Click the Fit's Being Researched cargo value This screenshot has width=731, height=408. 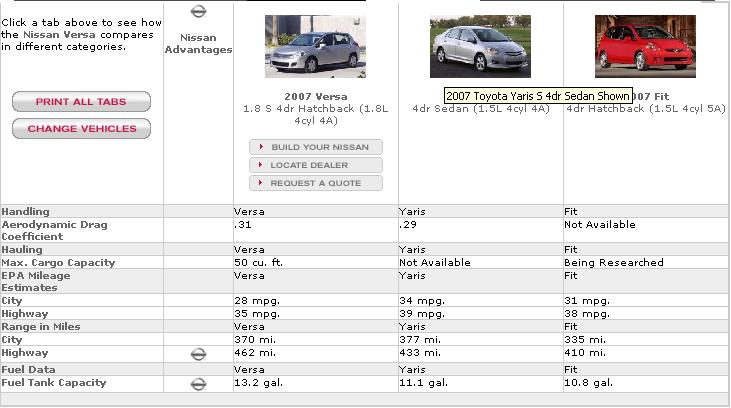[x=613, y=262]
